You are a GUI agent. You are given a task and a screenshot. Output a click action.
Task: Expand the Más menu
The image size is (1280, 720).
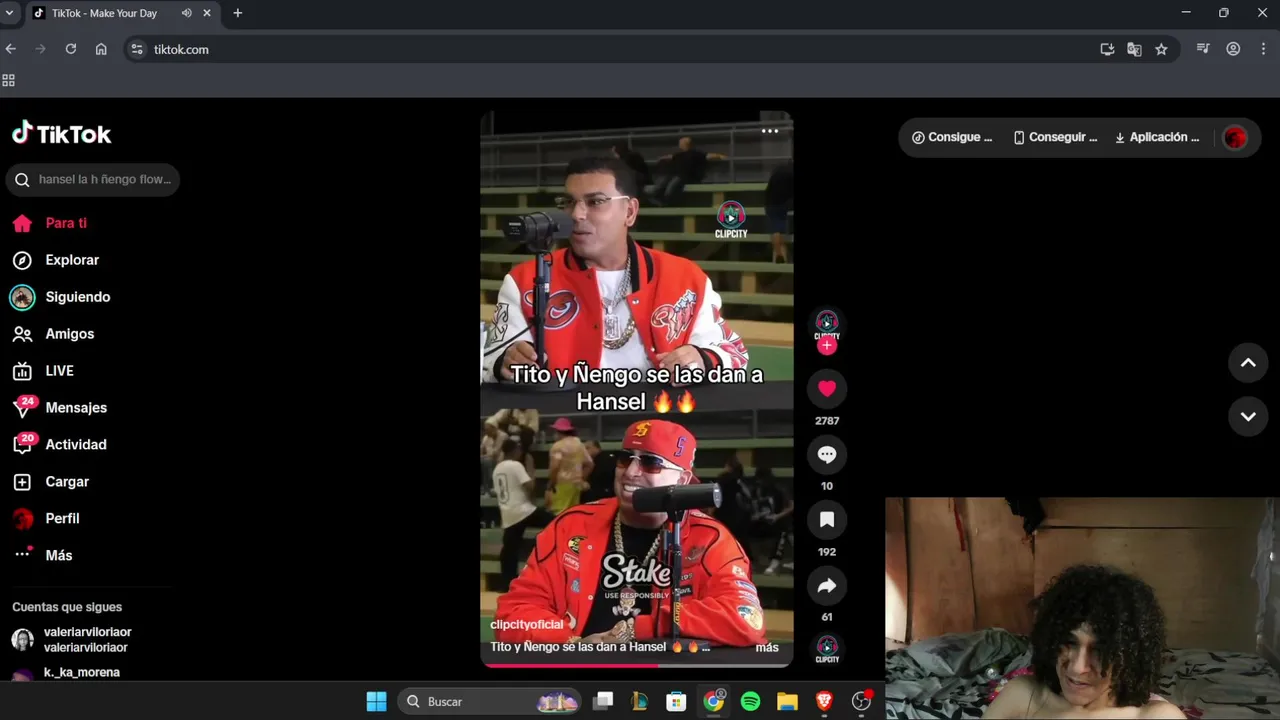(58, 555)
